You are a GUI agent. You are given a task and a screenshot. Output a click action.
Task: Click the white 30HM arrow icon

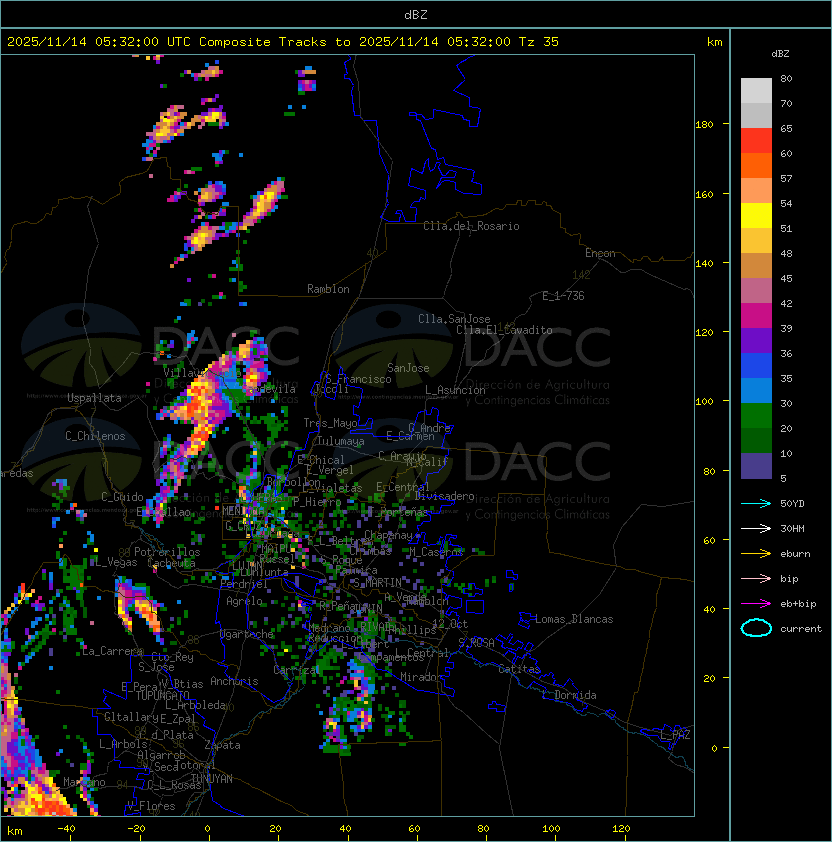point(756,528)
